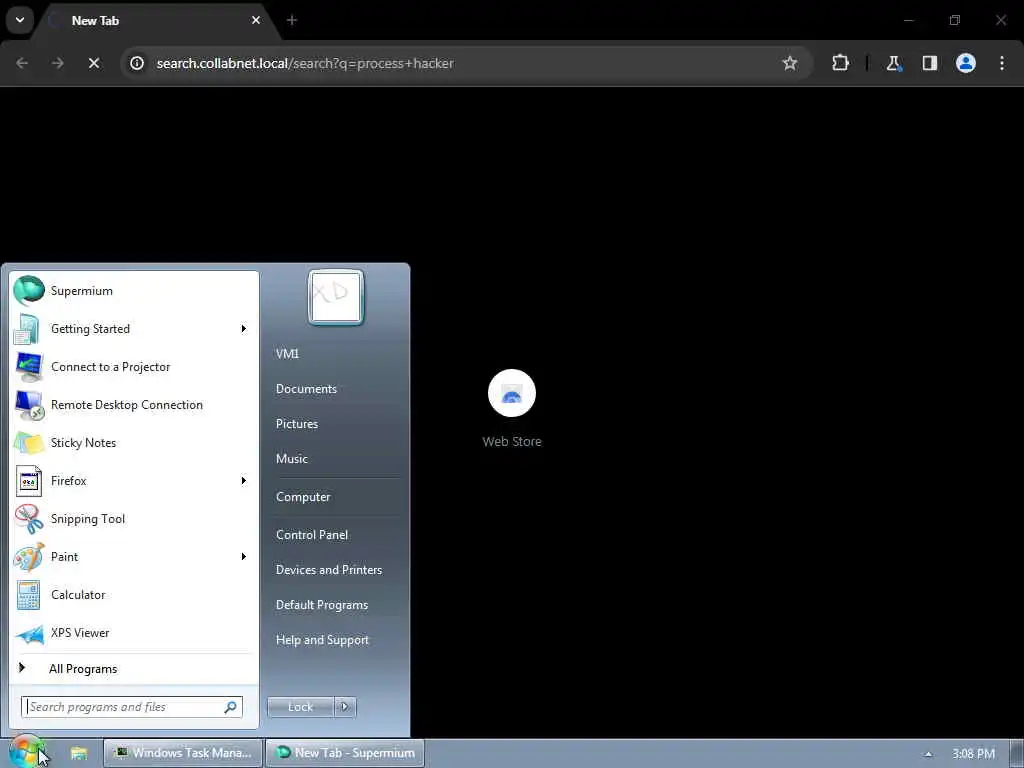Viewport: 1024px width, 768px height.
Task: Click the taskbar clock showing 3:08 PM
Action: [973, 754]
